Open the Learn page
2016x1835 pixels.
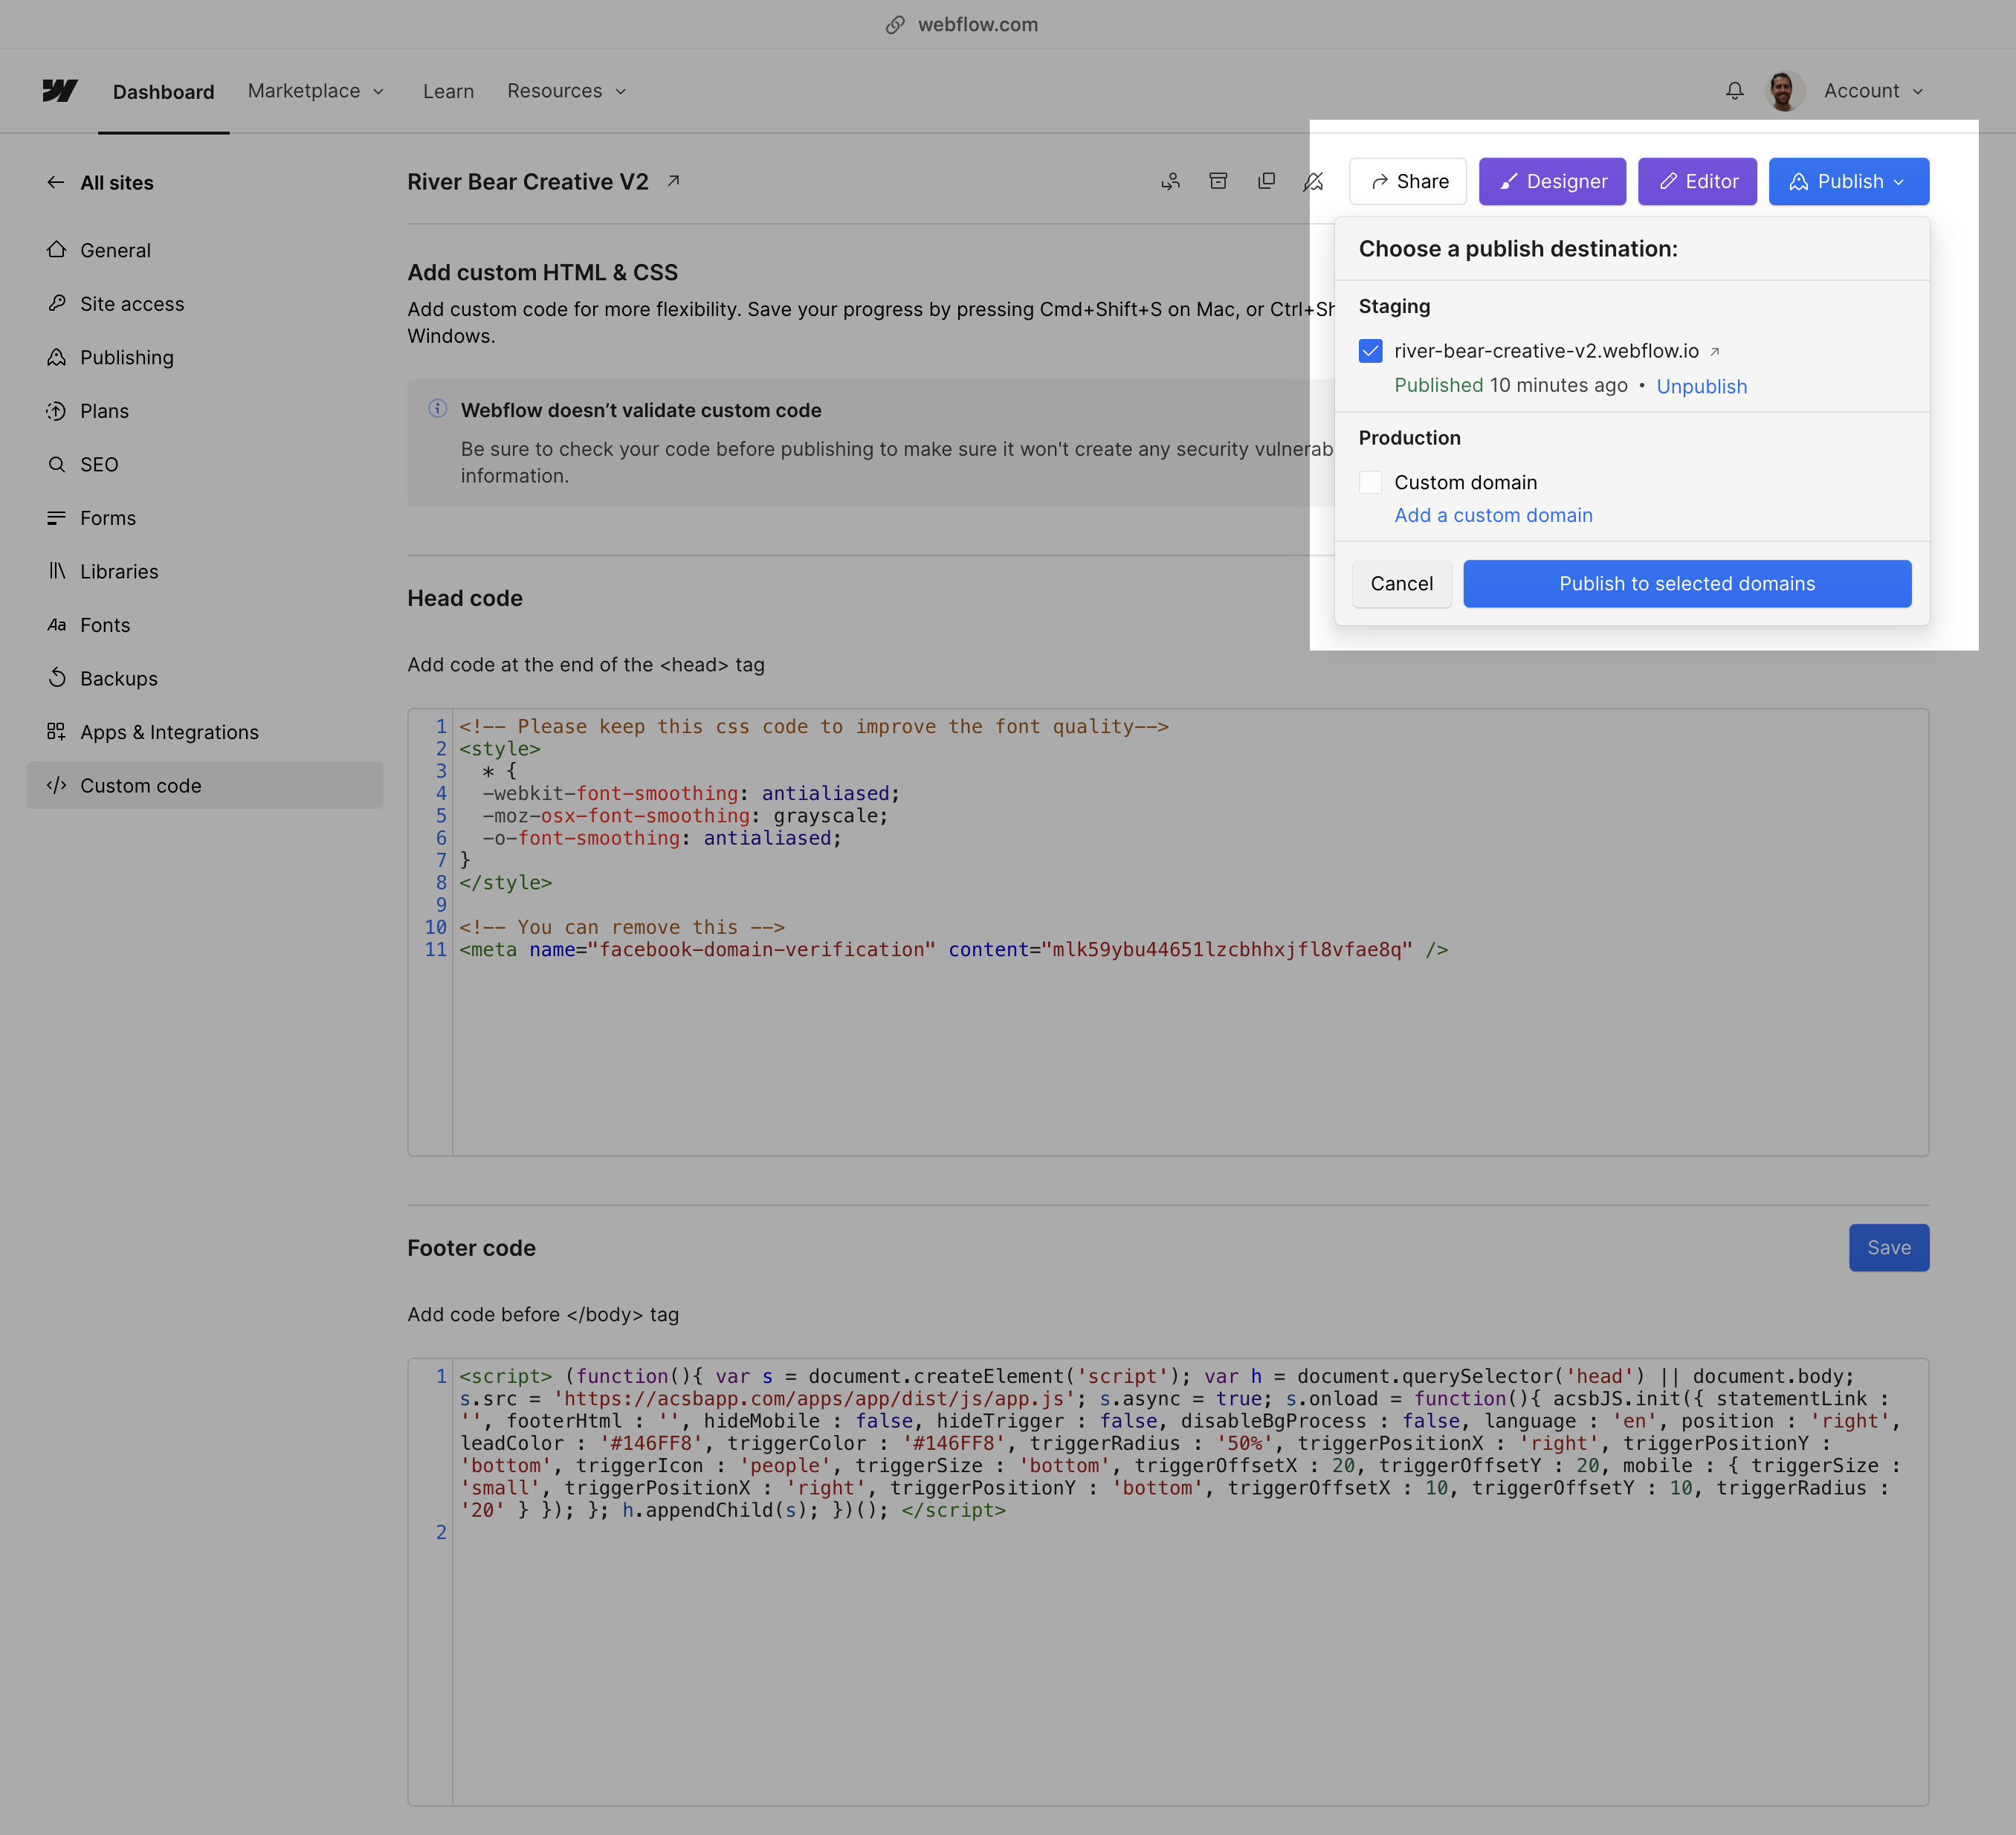[x=448, y=91]
